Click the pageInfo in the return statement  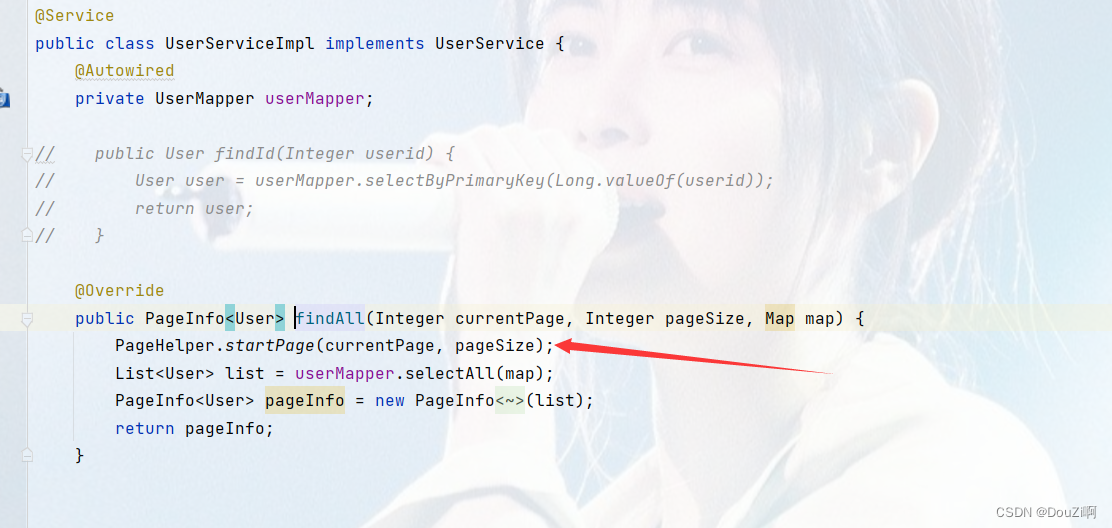click(225, 429)
